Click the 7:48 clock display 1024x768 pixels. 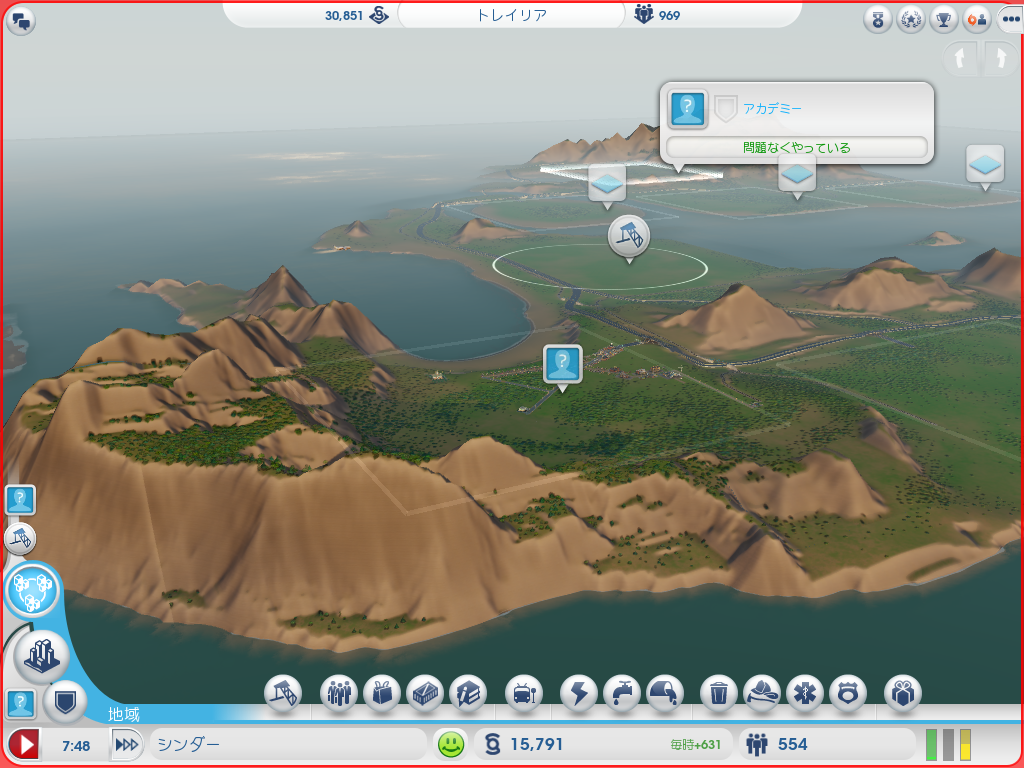(76, 745)
